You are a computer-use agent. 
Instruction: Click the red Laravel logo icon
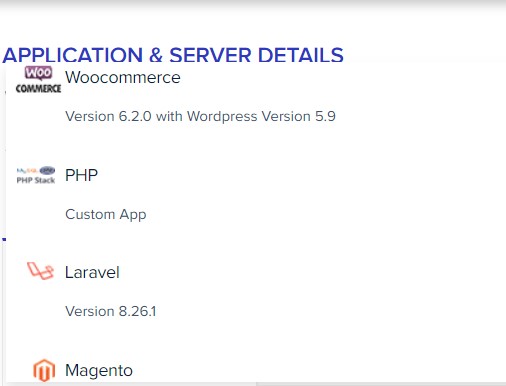pyautogui.click(x=40, y=271)
